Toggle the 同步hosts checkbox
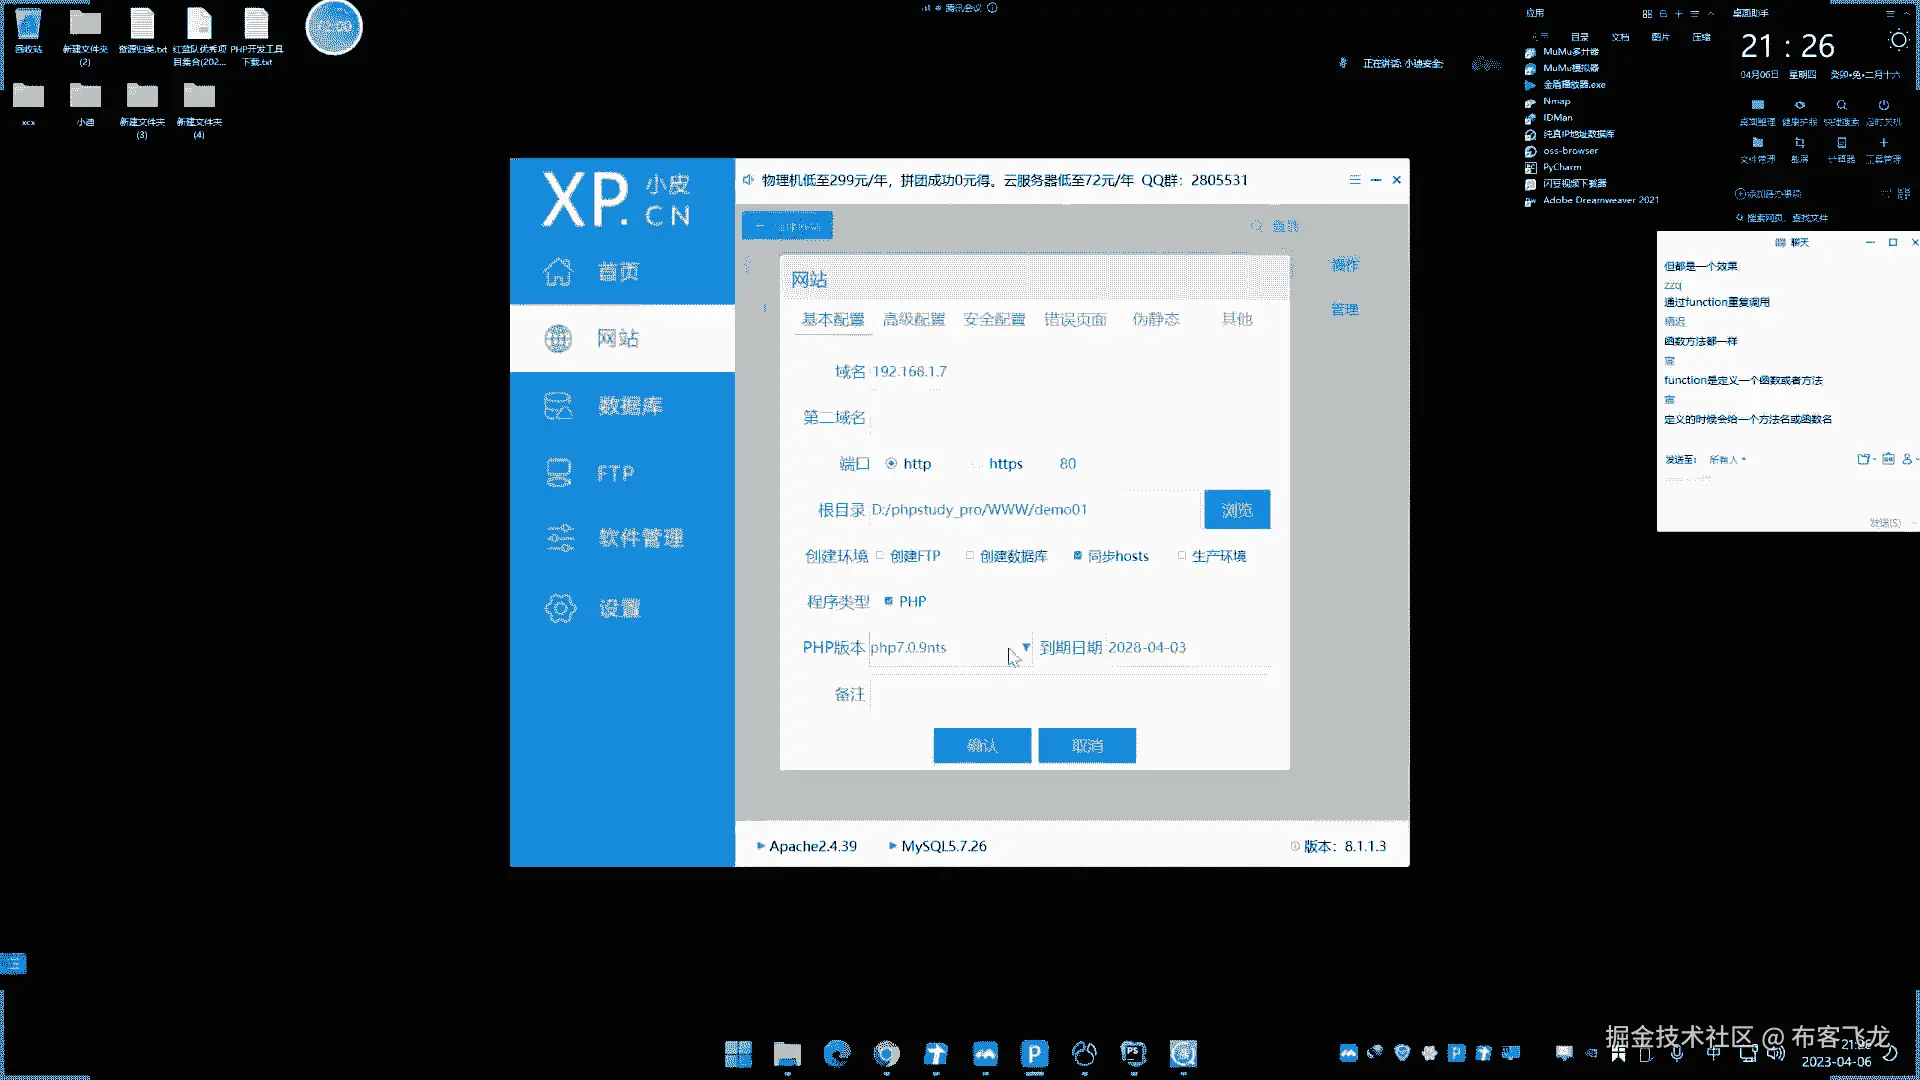The image size is (1920, 1080). [x=1078, y=556]
